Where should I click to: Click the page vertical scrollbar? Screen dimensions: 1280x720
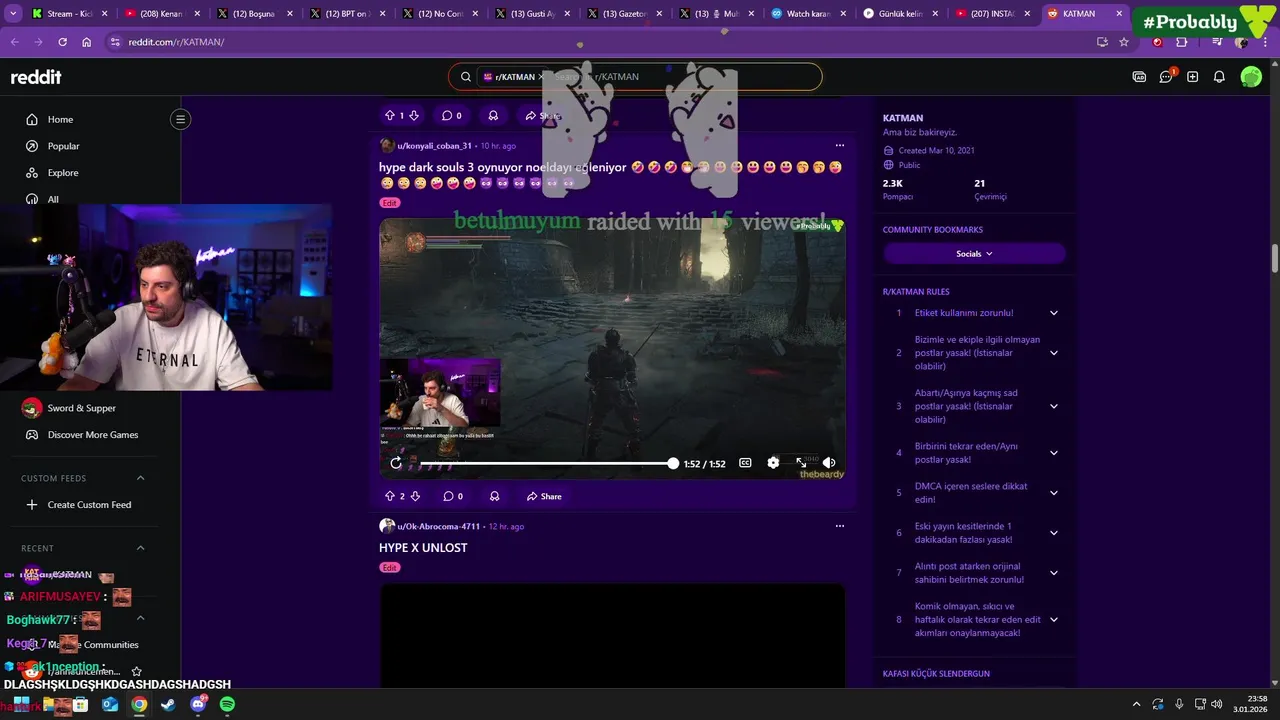(x=1274, y=257)
